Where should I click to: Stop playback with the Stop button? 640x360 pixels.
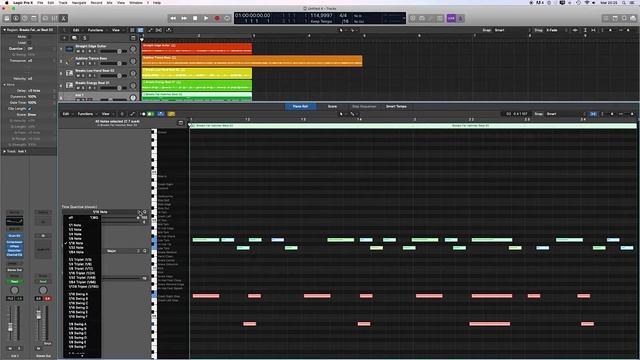[x=195, y=18]
